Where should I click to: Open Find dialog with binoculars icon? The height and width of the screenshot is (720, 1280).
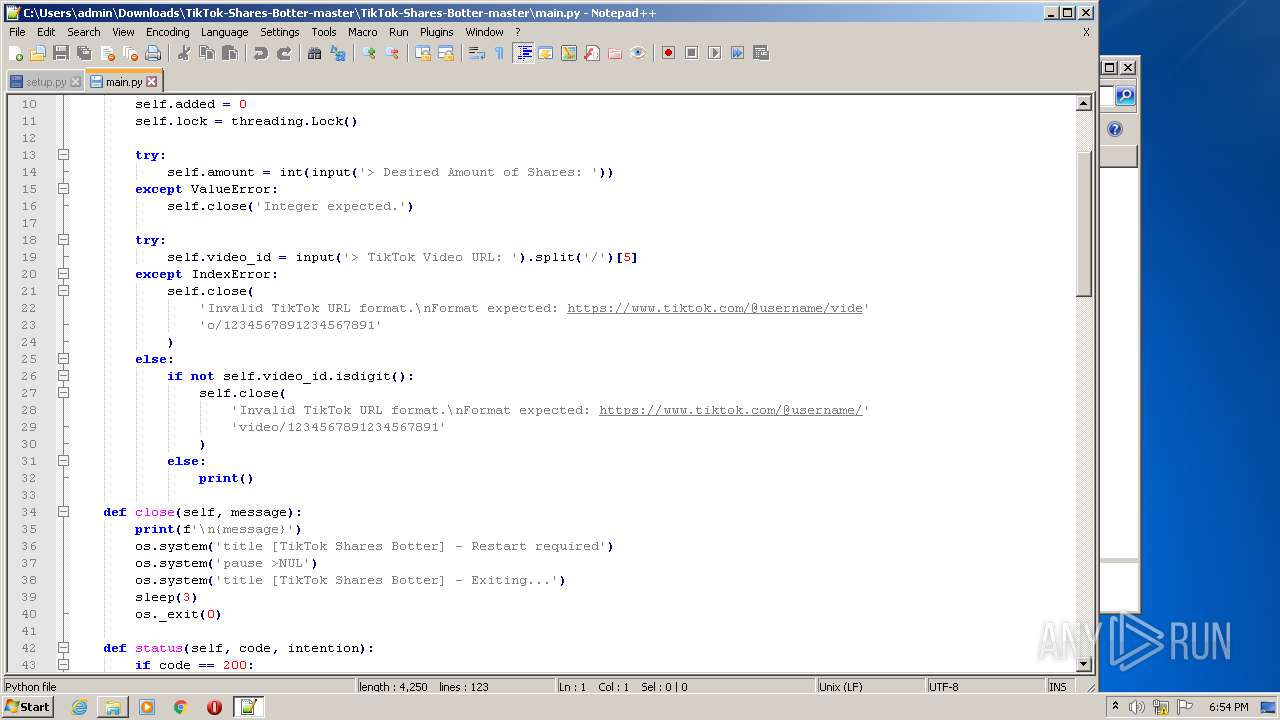pos(314,53)
